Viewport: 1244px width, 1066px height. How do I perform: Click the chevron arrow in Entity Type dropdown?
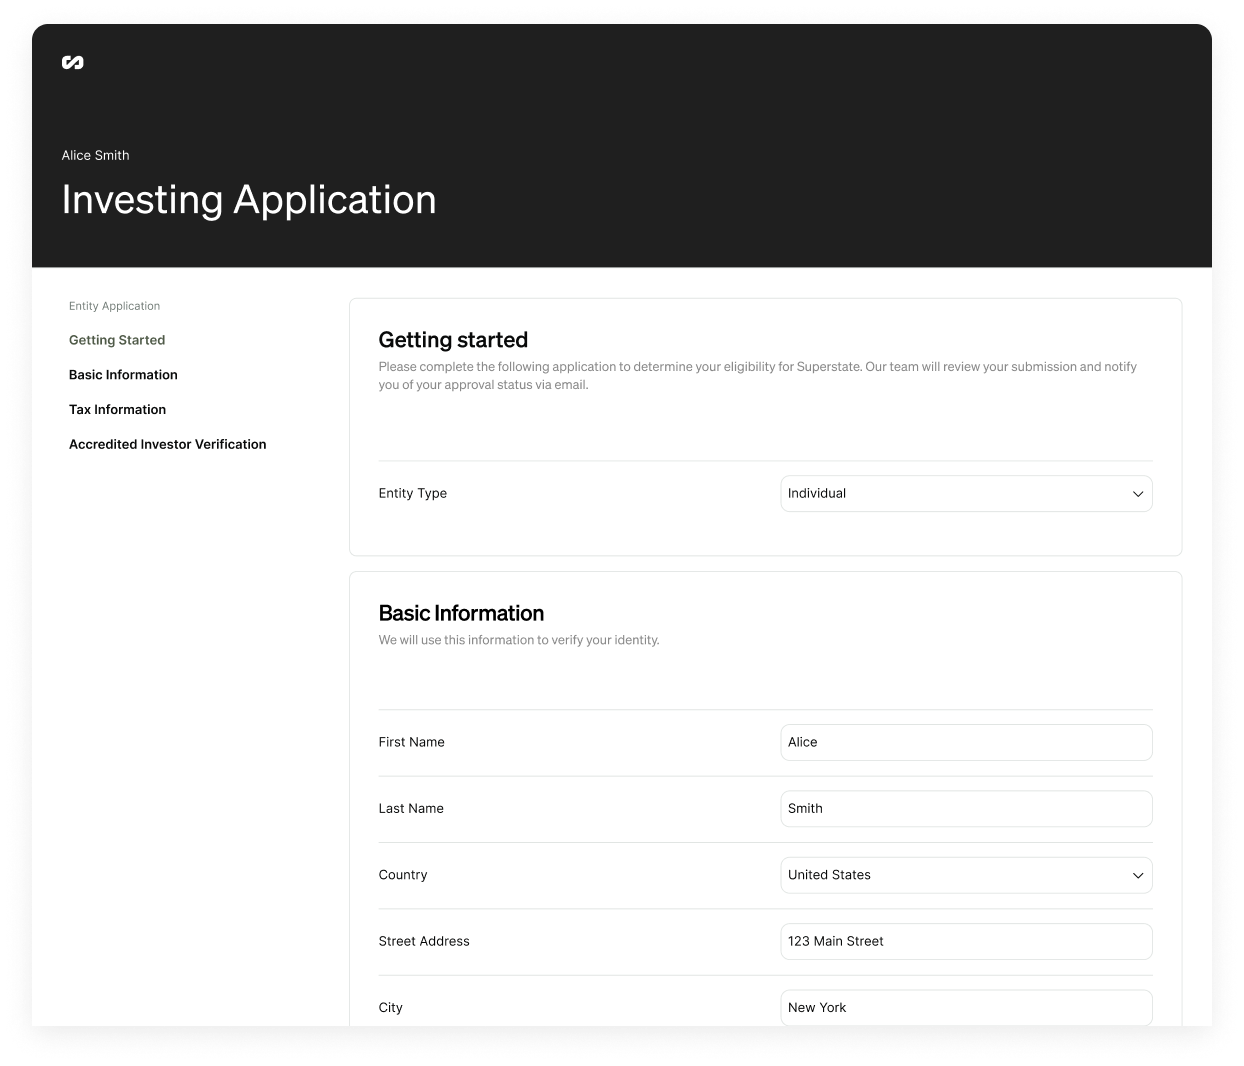[1137, 494]
